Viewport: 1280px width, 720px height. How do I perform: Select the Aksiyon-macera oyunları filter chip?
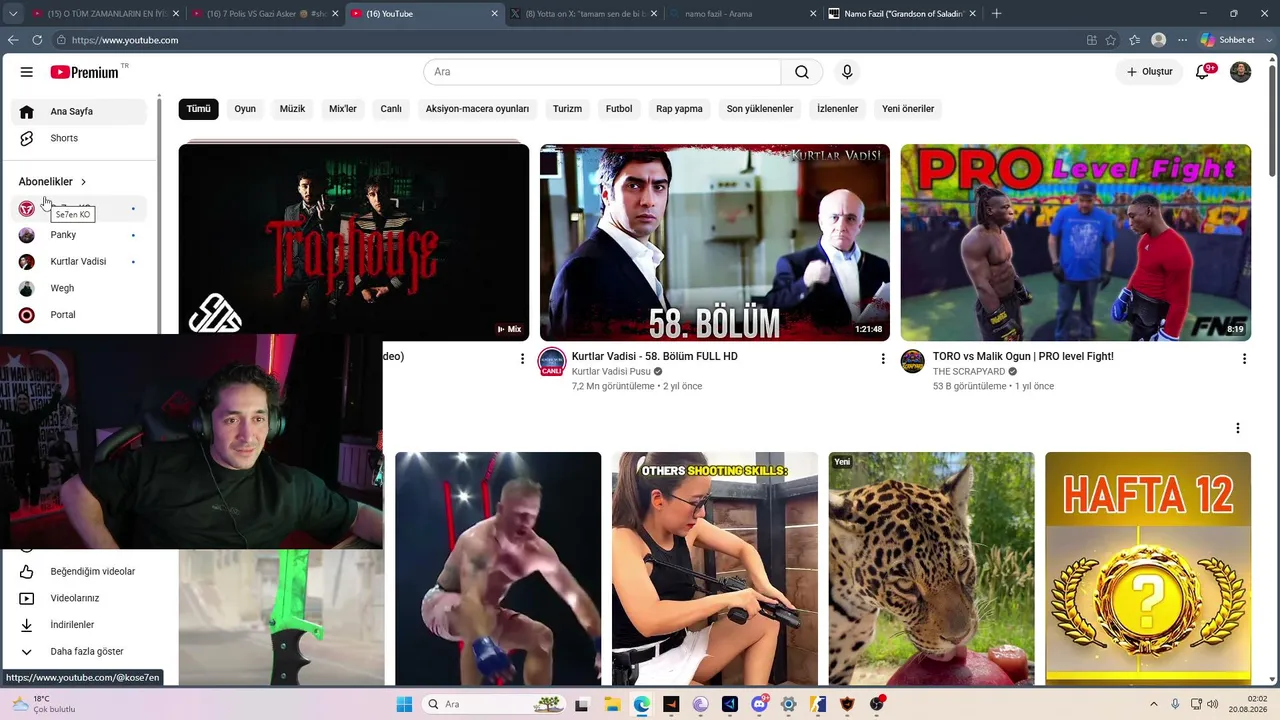tap(477, 109)
